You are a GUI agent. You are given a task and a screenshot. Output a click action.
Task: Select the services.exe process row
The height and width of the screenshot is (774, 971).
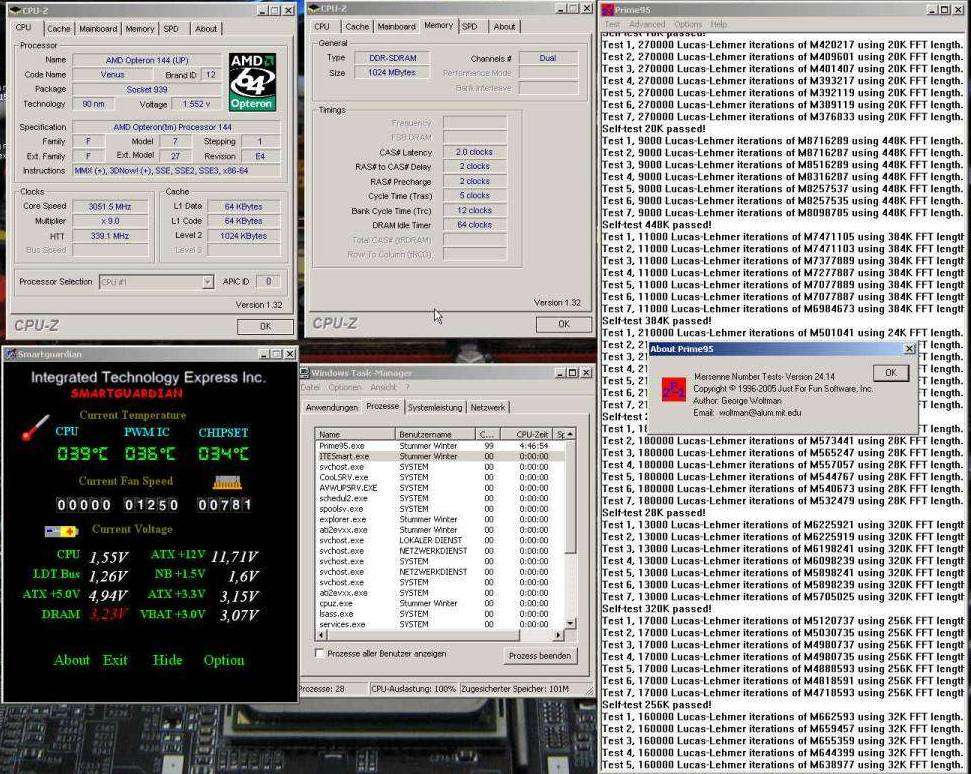[x=440, y=624]
